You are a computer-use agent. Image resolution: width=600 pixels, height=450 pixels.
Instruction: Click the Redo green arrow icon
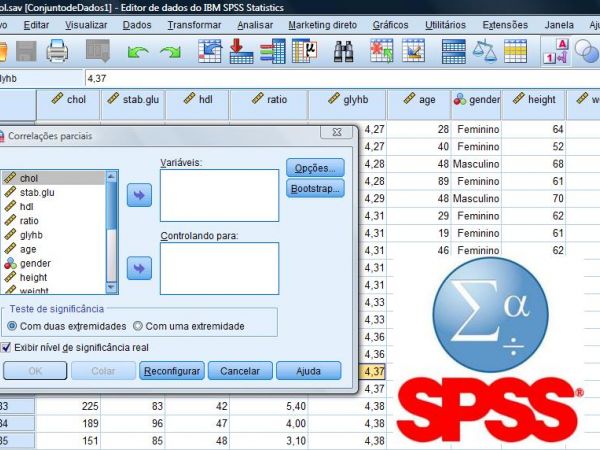173,50
